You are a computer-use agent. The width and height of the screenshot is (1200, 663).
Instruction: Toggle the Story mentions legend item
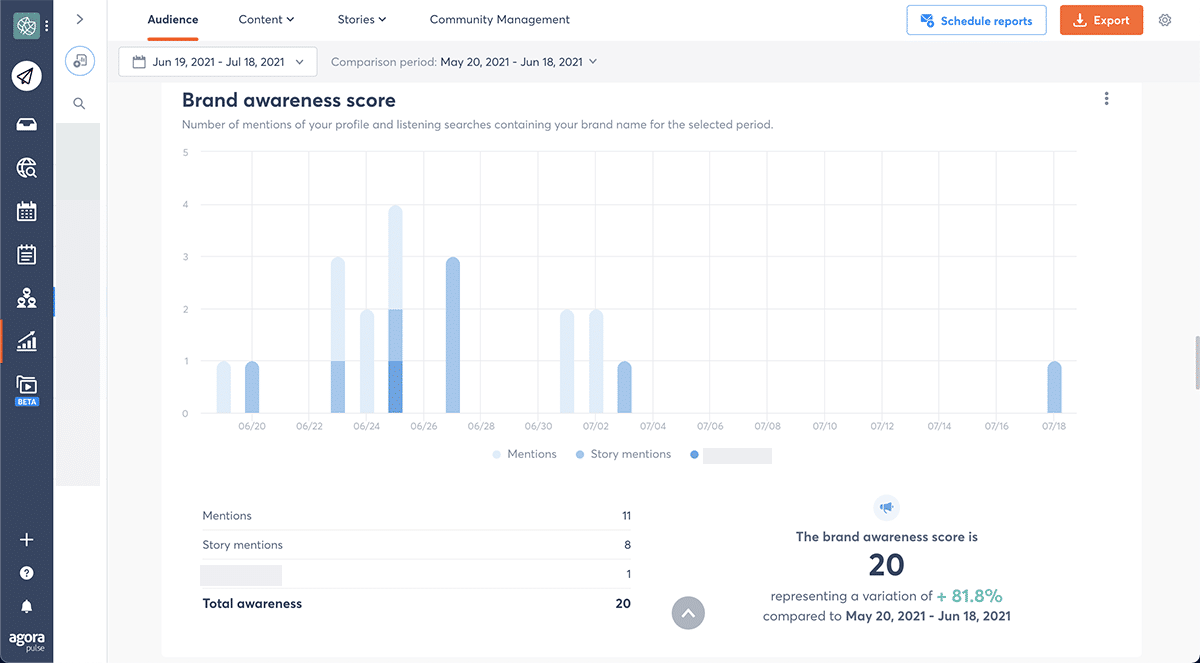click(x=622, y=454)
